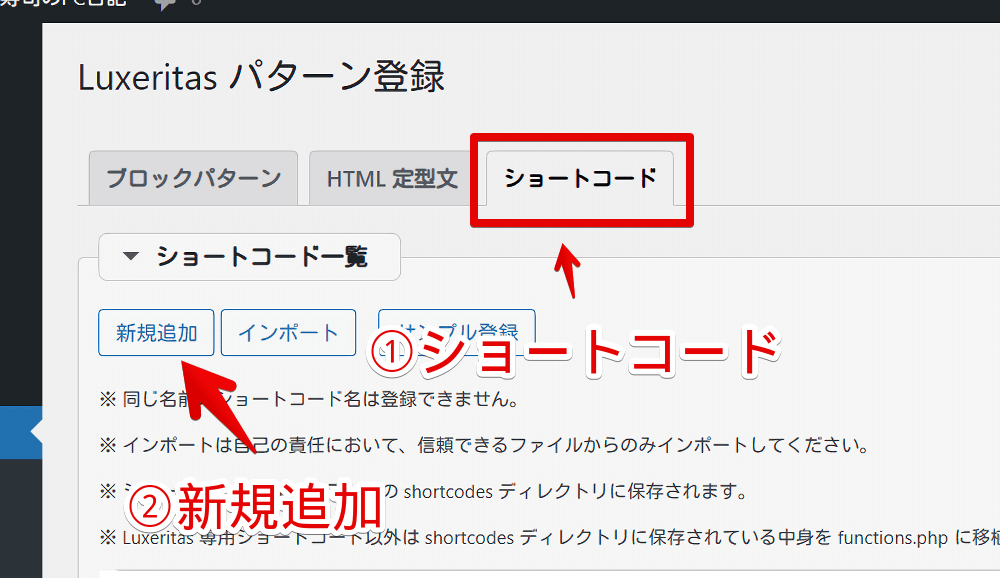Viewport: 1000px width, 578px height.
Task: Click the highlighted blue sidebar menu item
Action: click(x=21, y=433)
